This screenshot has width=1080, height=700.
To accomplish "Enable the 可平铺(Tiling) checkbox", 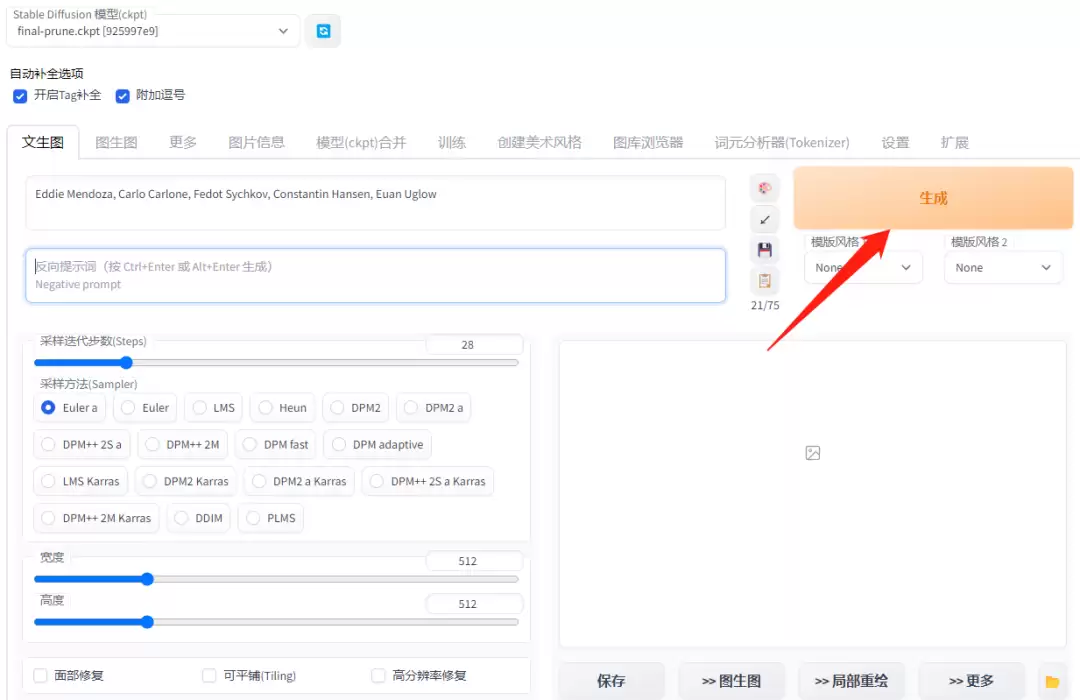I will pyautogui.click(x=209, y=675).
